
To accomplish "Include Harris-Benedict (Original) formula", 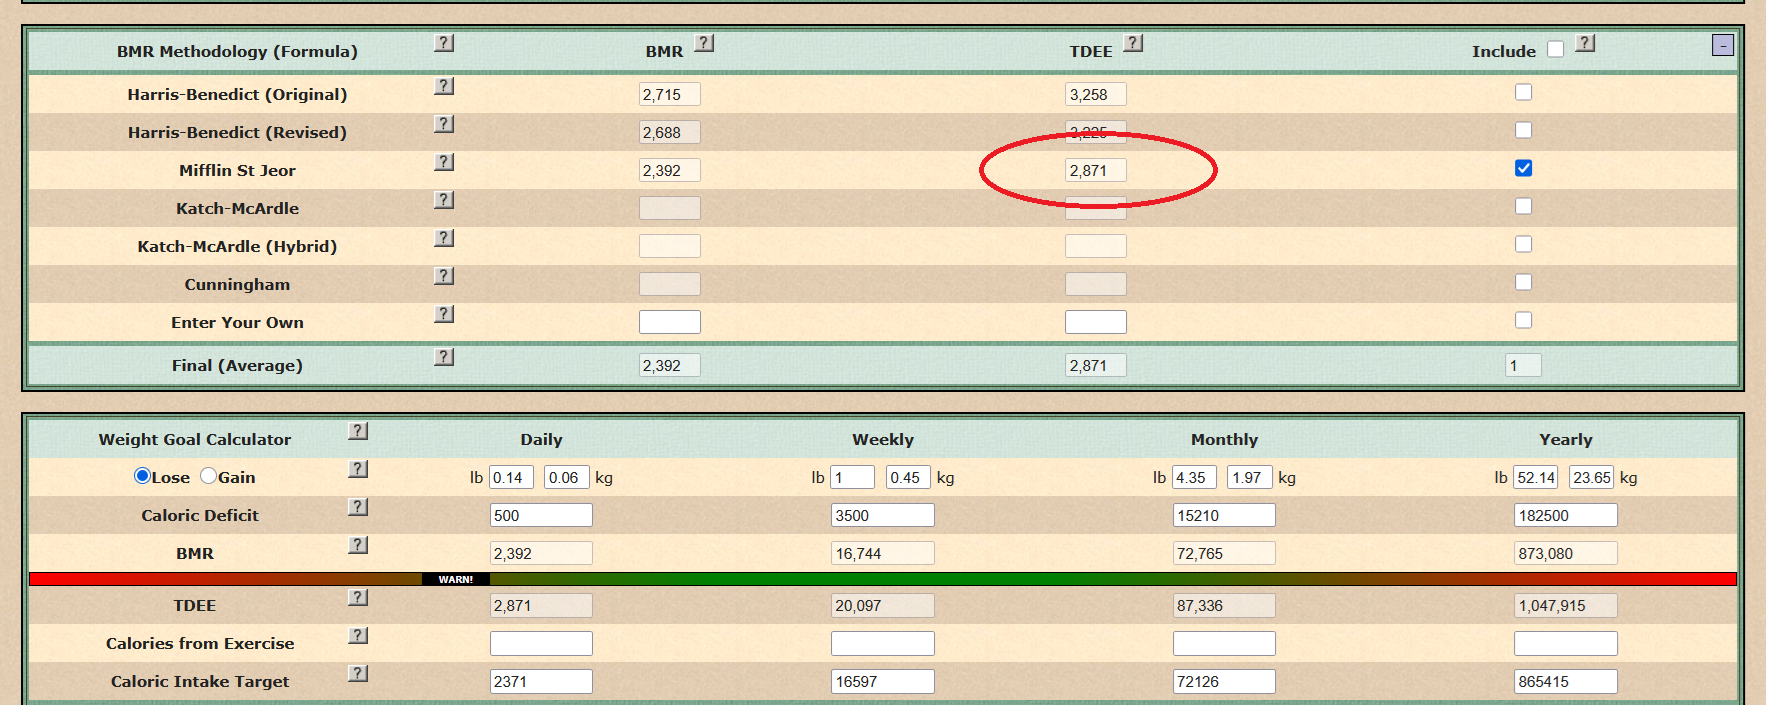I will tap(1523, 92).
